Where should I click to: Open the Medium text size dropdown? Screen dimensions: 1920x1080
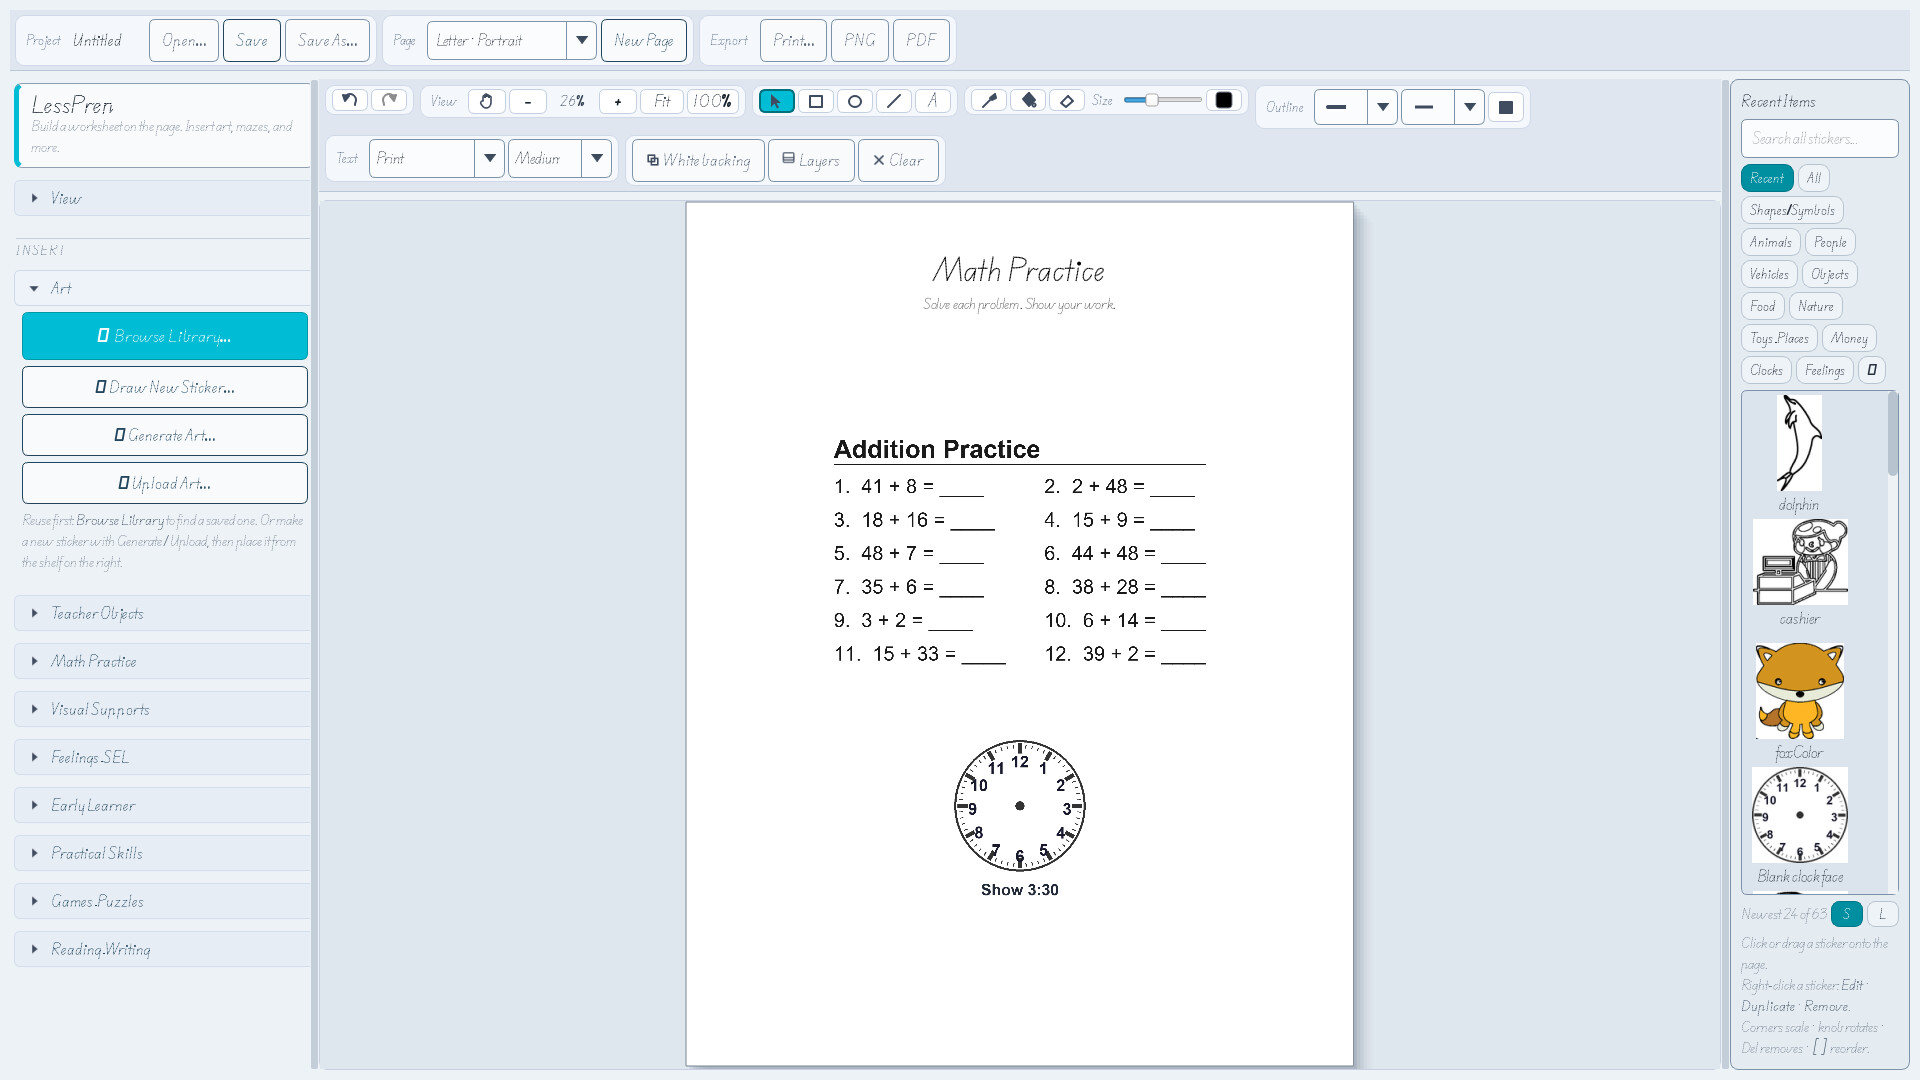(x=559, y=158)
